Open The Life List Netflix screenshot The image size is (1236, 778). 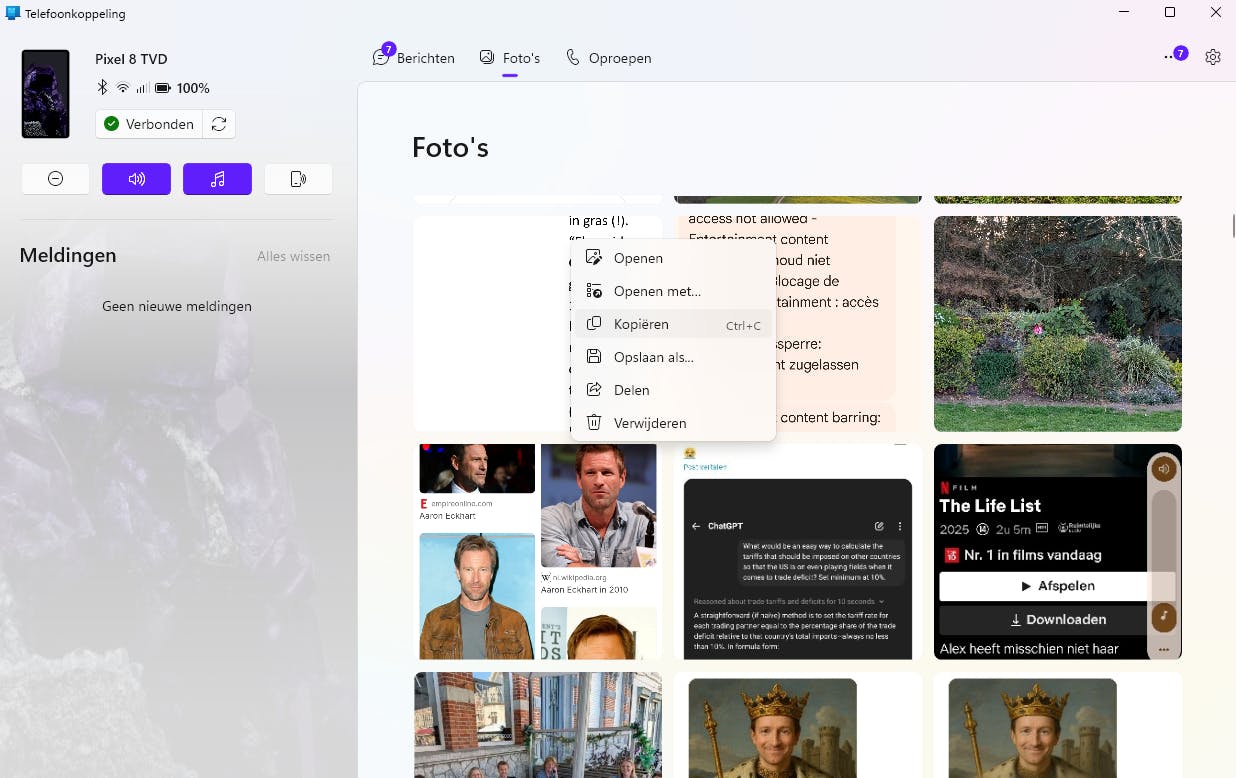pyautogui.click(x=1058, y=552)
